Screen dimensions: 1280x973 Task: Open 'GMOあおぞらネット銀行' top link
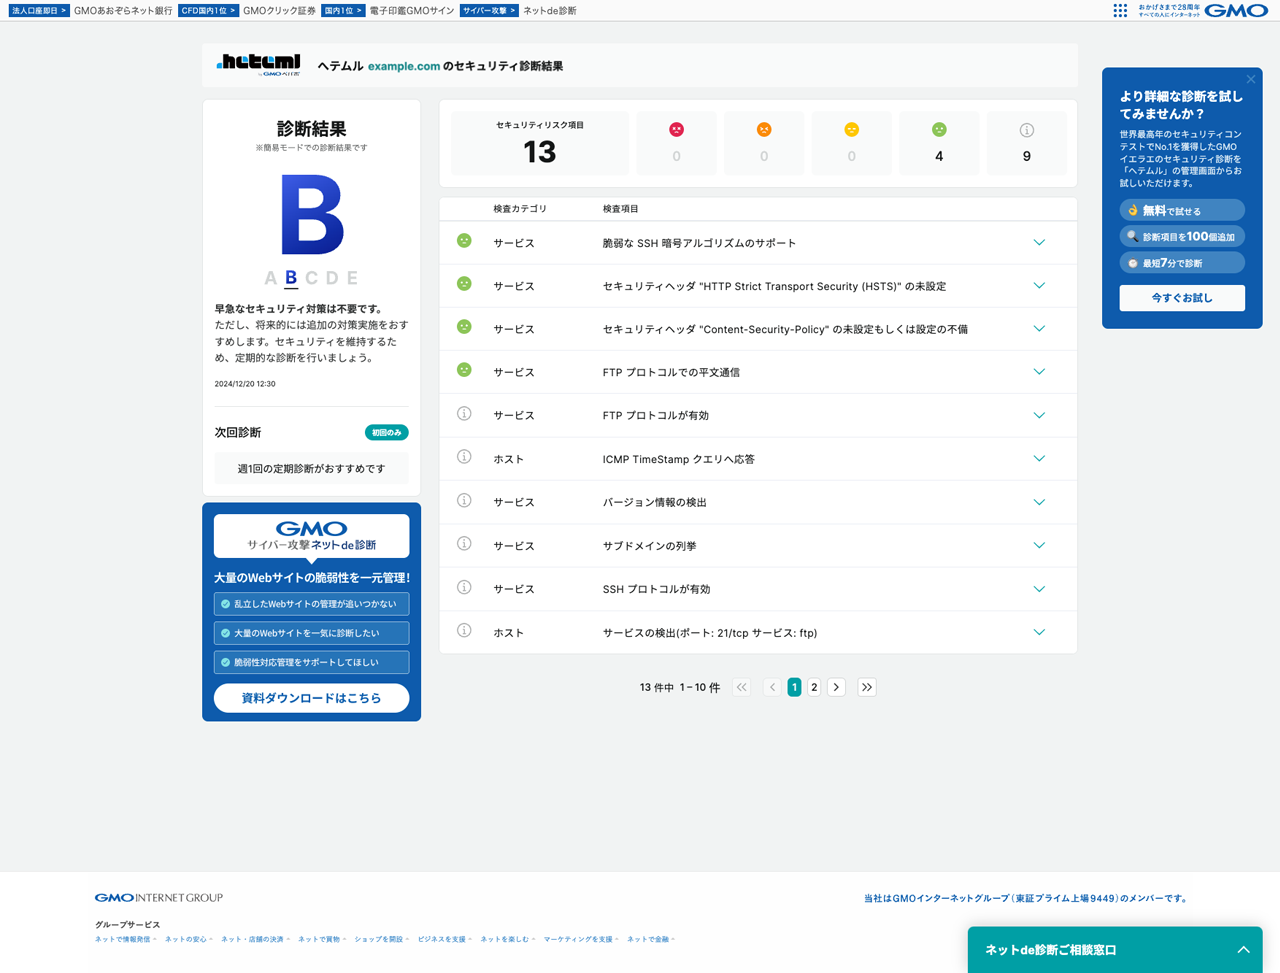pos(123,11)
